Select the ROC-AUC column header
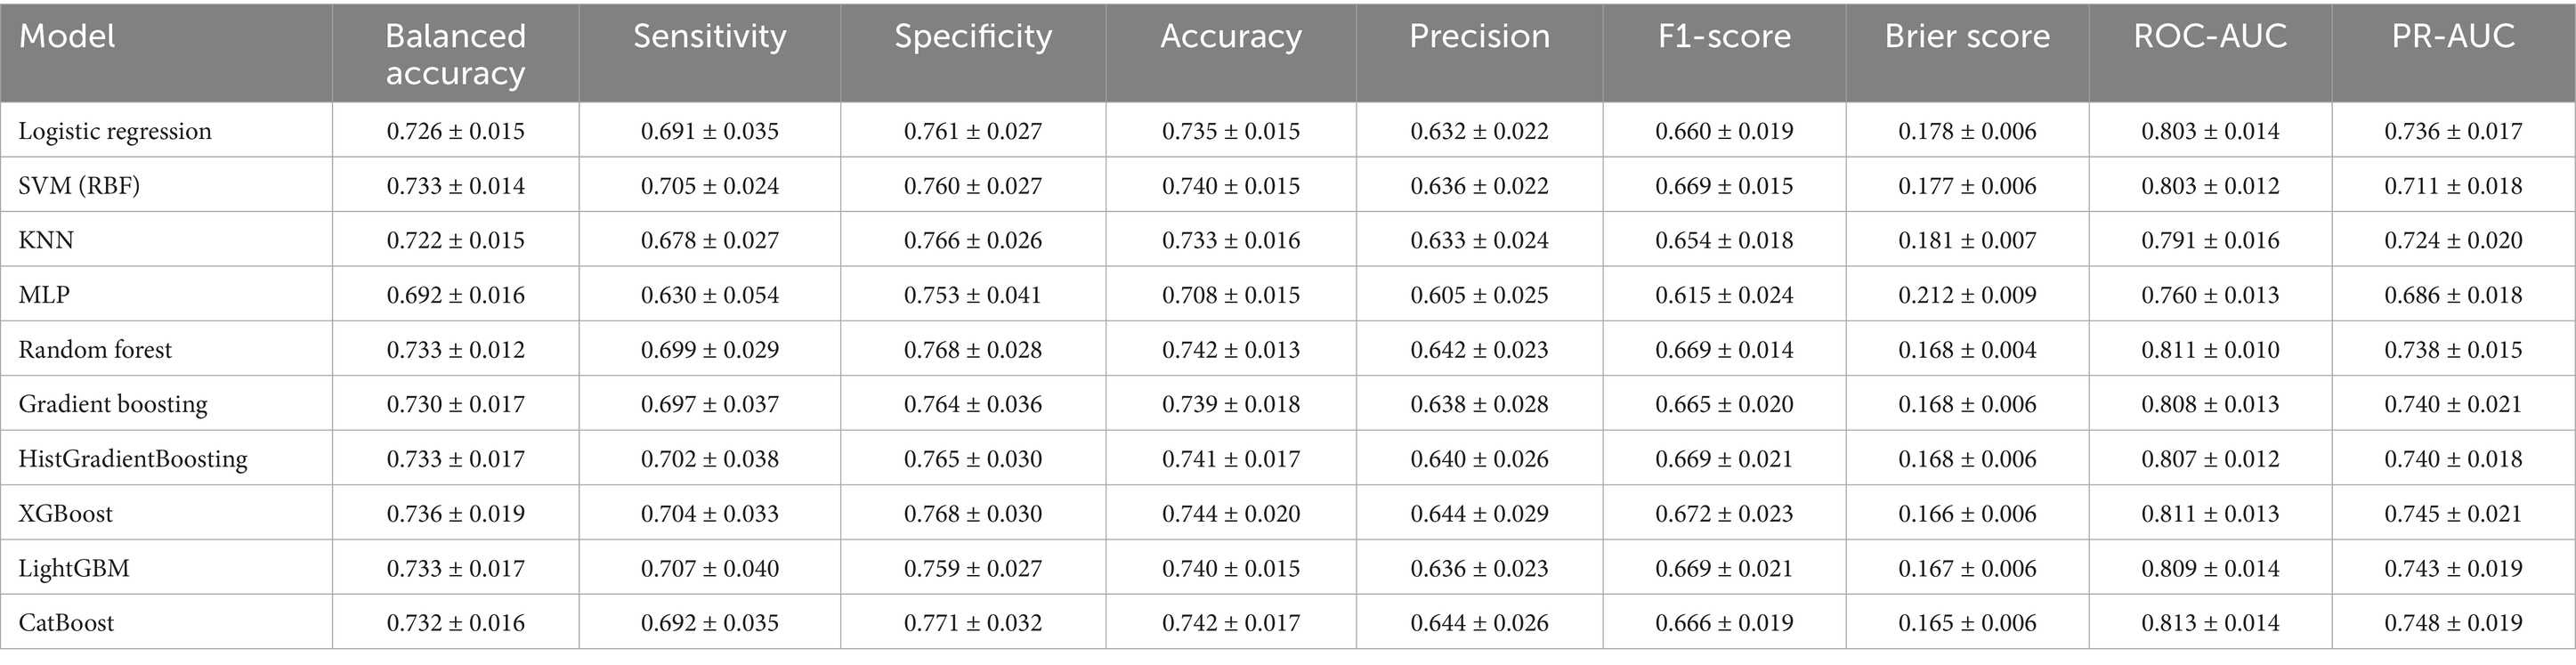Screen dimensions: 2576x665 pyautogui.click(x=2210, y=36)
